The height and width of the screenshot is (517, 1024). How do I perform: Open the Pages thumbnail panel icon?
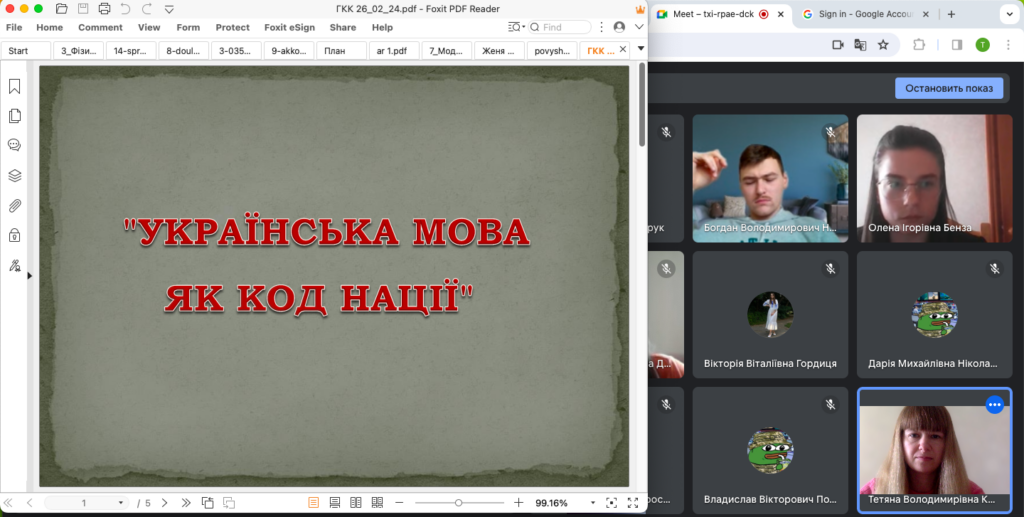point(15,116)
